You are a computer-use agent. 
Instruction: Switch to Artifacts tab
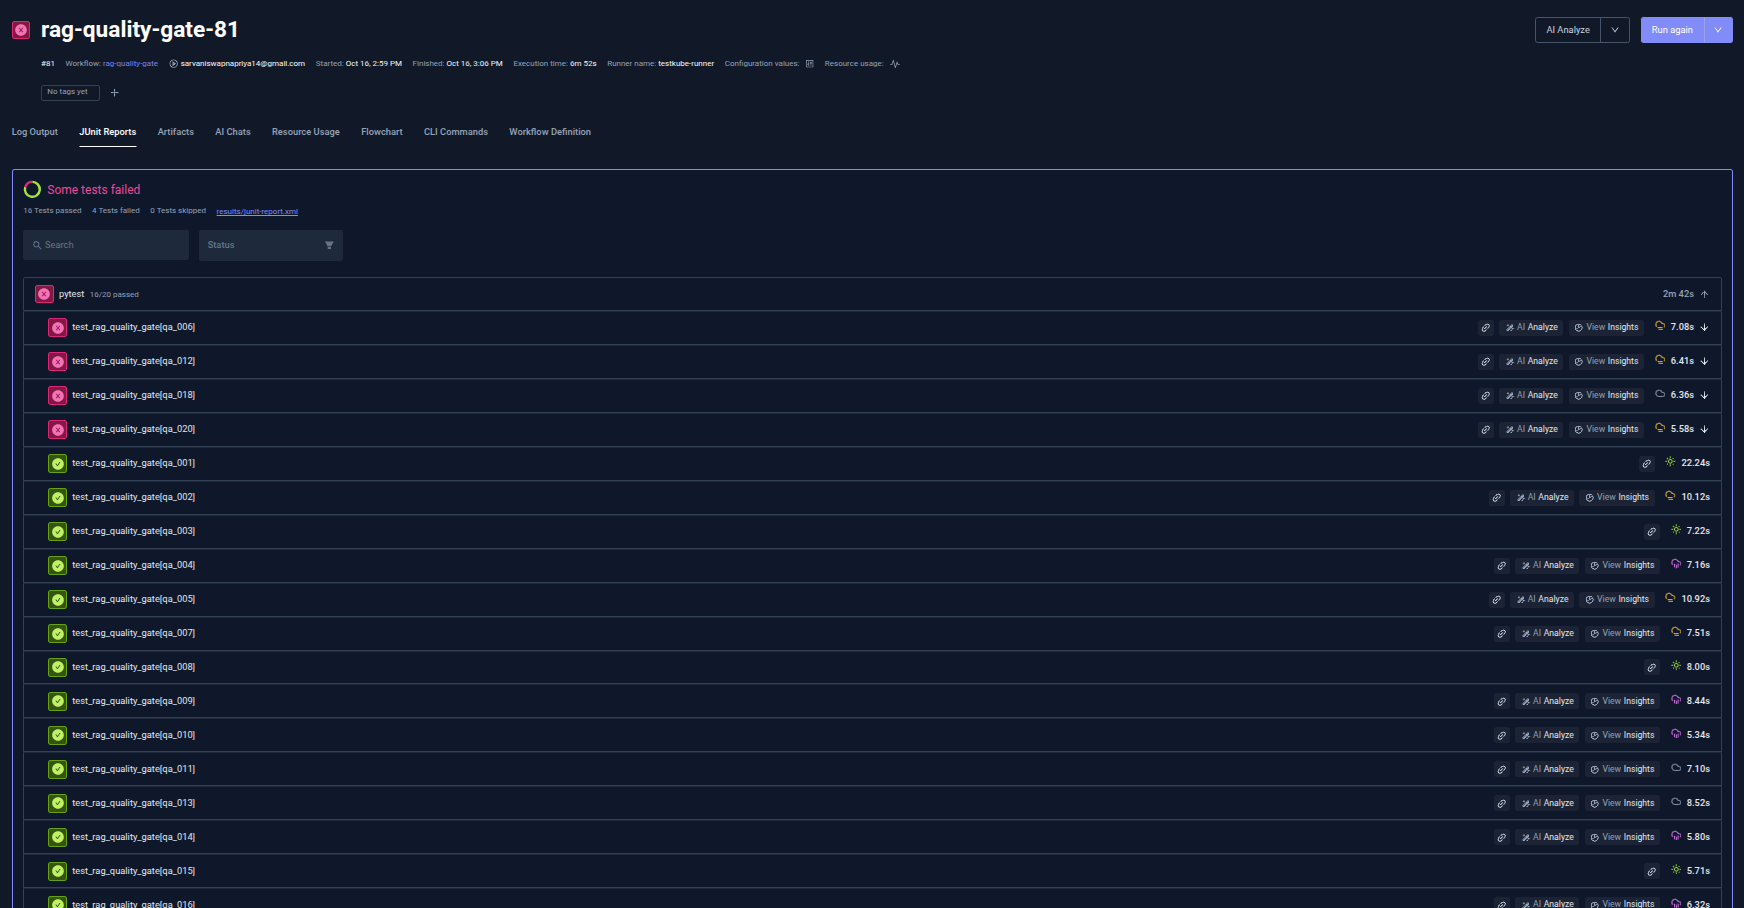176,132
